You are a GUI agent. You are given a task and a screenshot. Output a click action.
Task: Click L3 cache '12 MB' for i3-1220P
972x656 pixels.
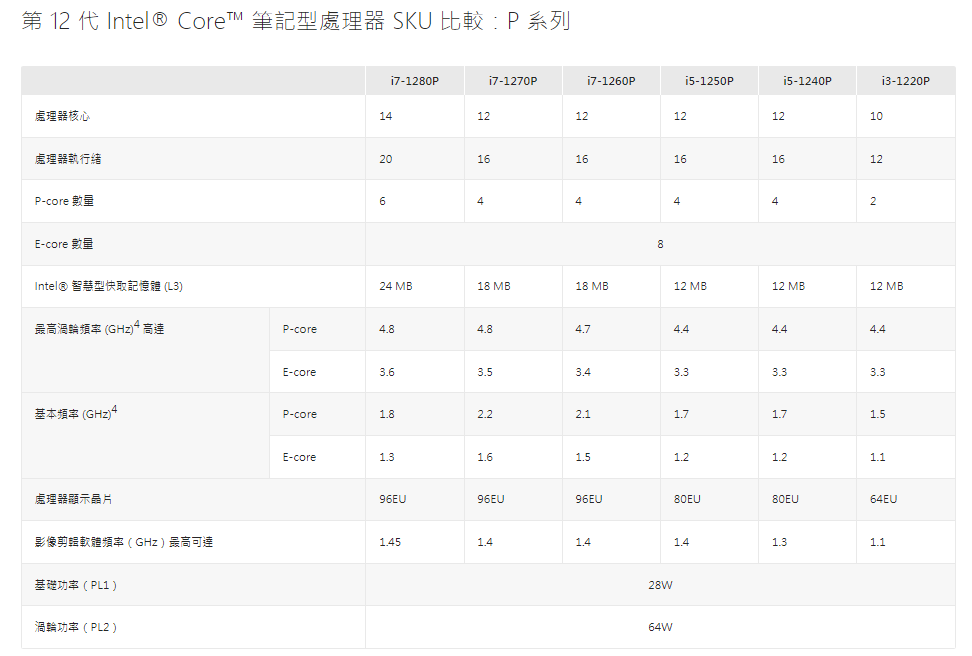[x=886, y=286]
